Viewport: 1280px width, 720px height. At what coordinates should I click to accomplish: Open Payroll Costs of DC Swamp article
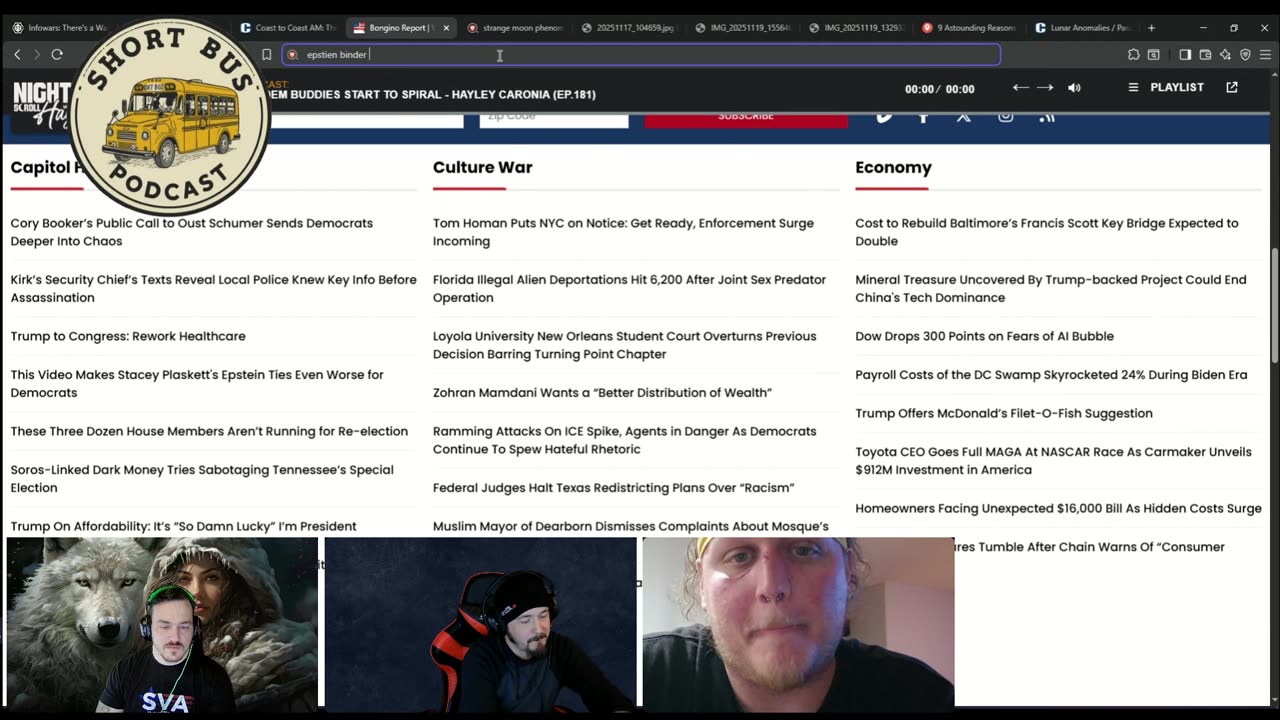[1051, 374]
